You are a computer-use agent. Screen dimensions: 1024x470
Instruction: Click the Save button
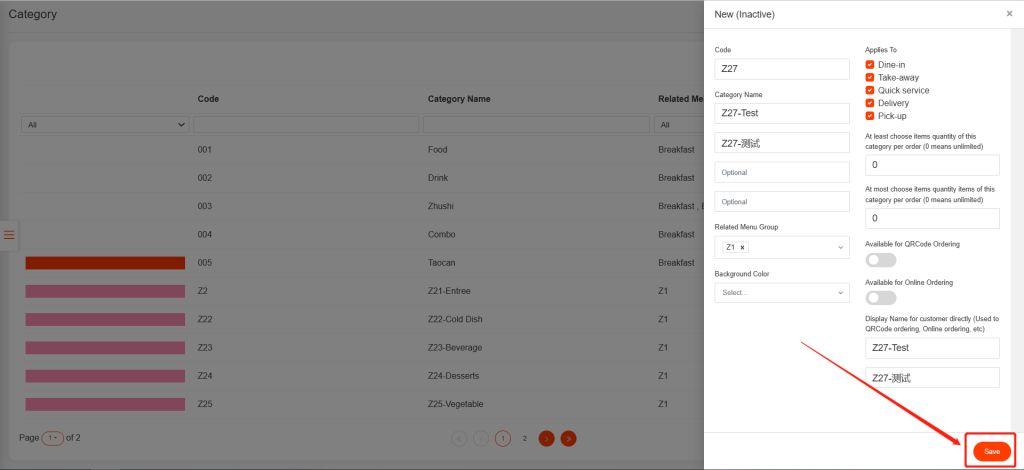coord(991,451)
